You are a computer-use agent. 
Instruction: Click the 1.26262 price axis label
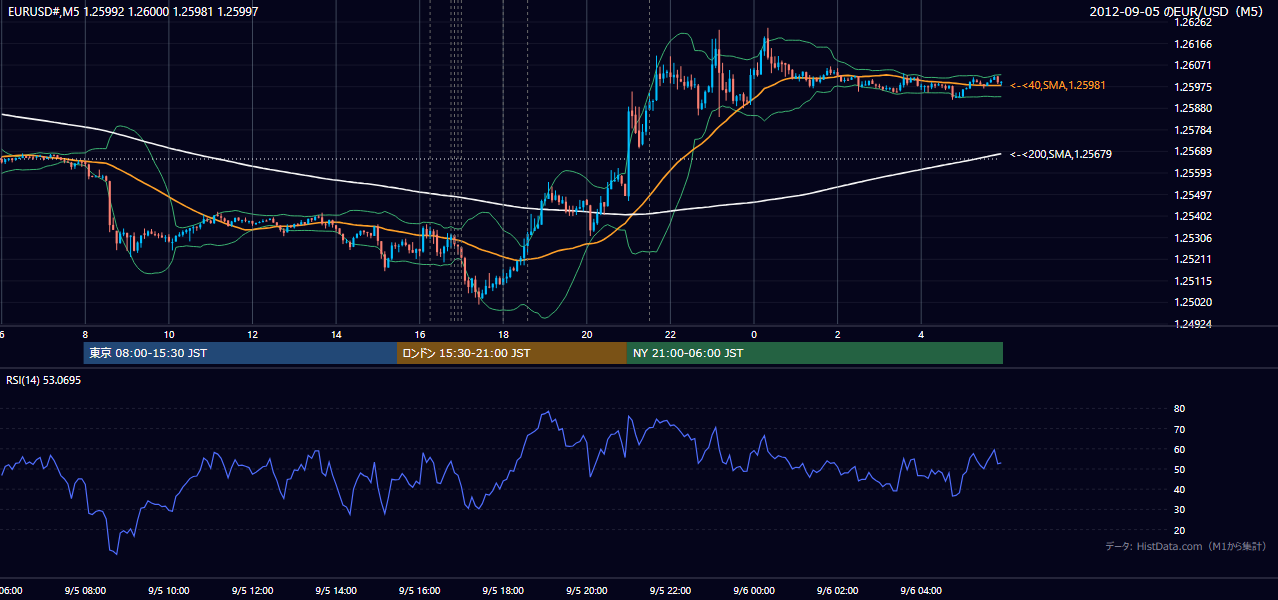tap(1193, 22)
